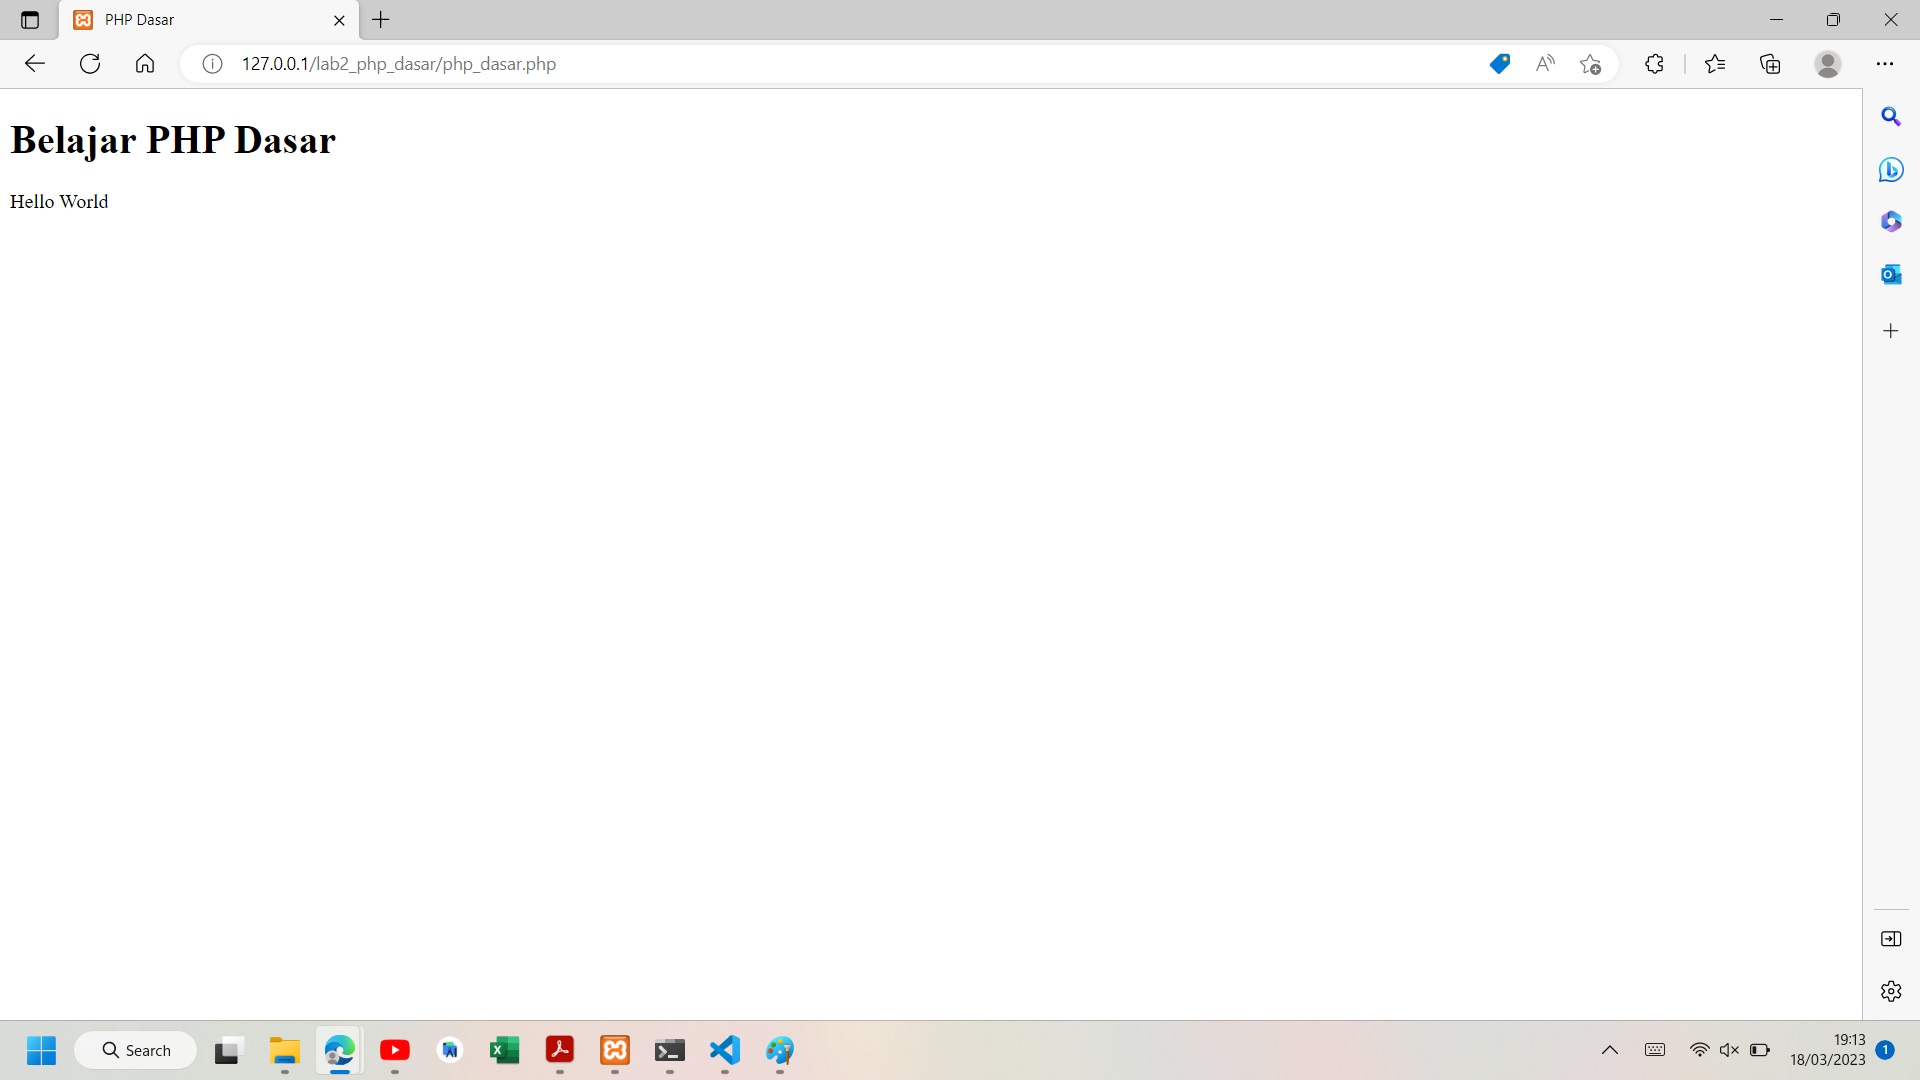The image size is (1920, 1080).
Task: Open Visual Studio Code from the taskbar
Action: pos(725,1050)
